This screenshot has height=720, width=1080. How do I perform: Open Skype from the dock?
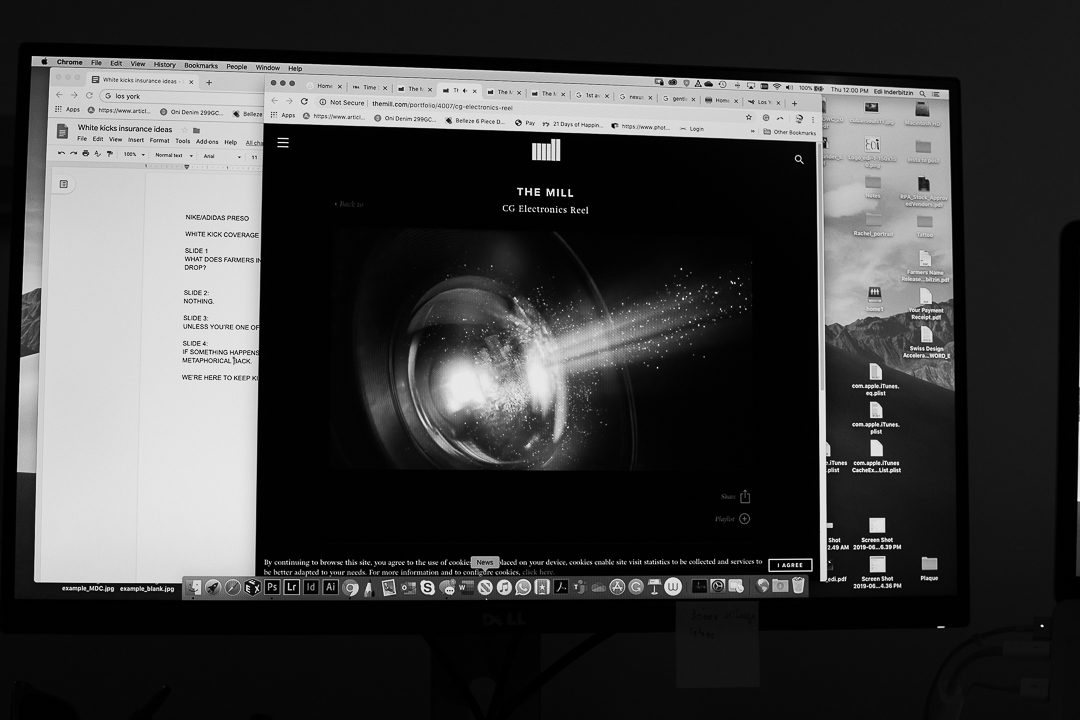(428, 588)
